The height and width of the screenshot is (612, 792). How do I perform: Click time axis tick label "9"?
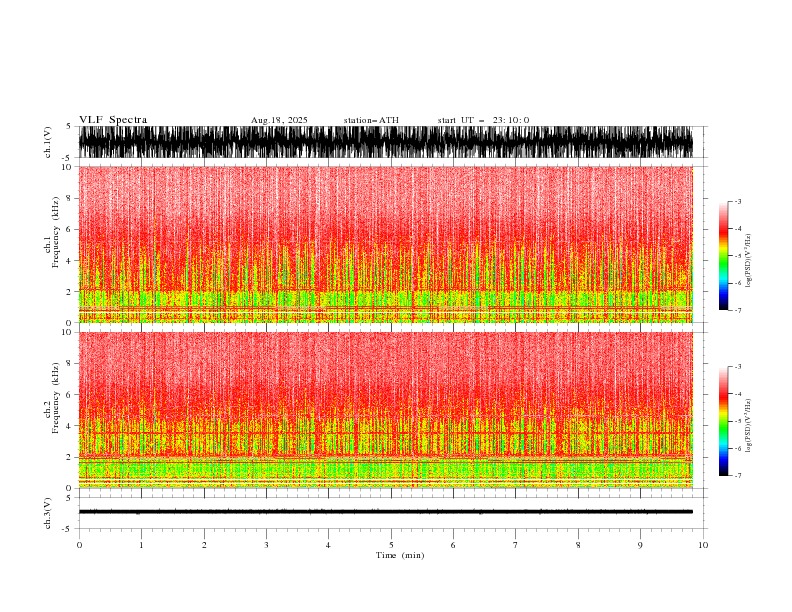640,545
